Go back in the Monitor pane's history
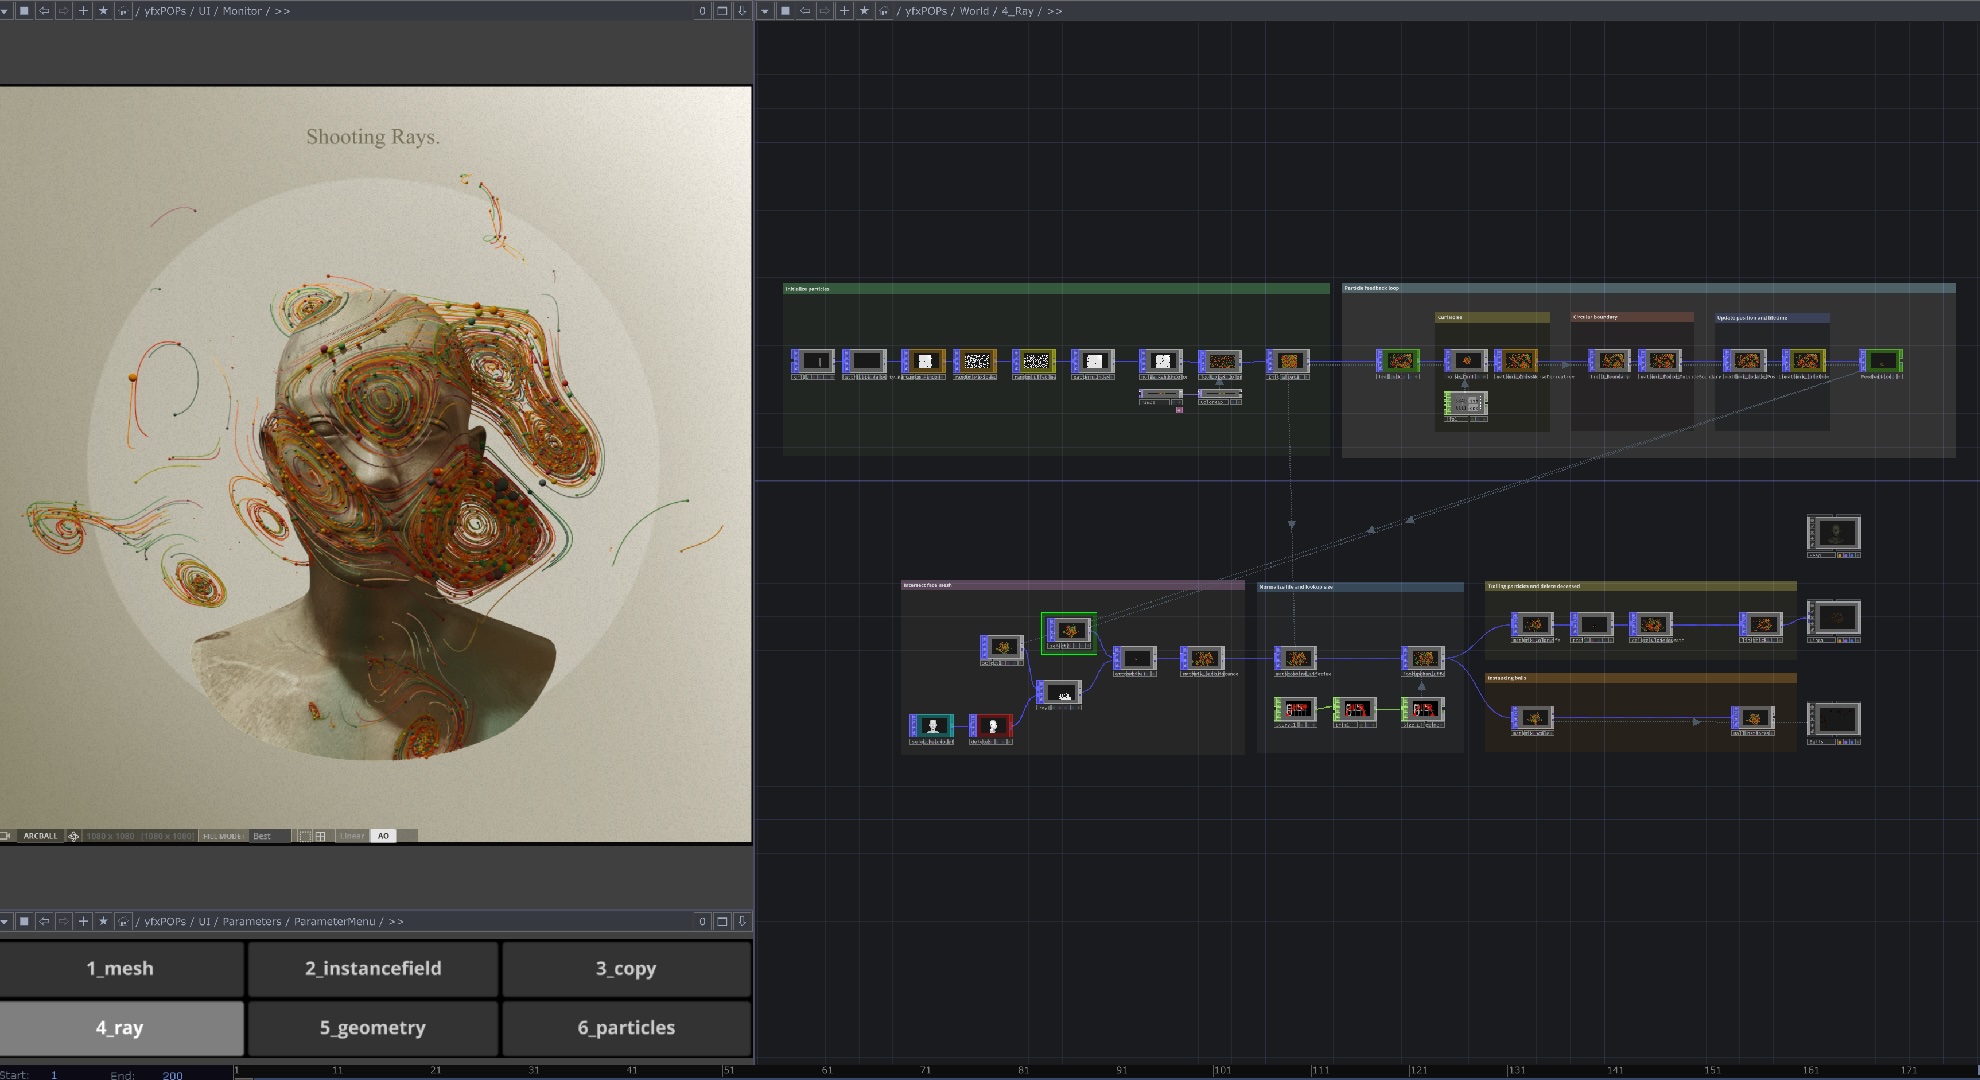This screenshot has height=1080, width=1980. point(44,11)
